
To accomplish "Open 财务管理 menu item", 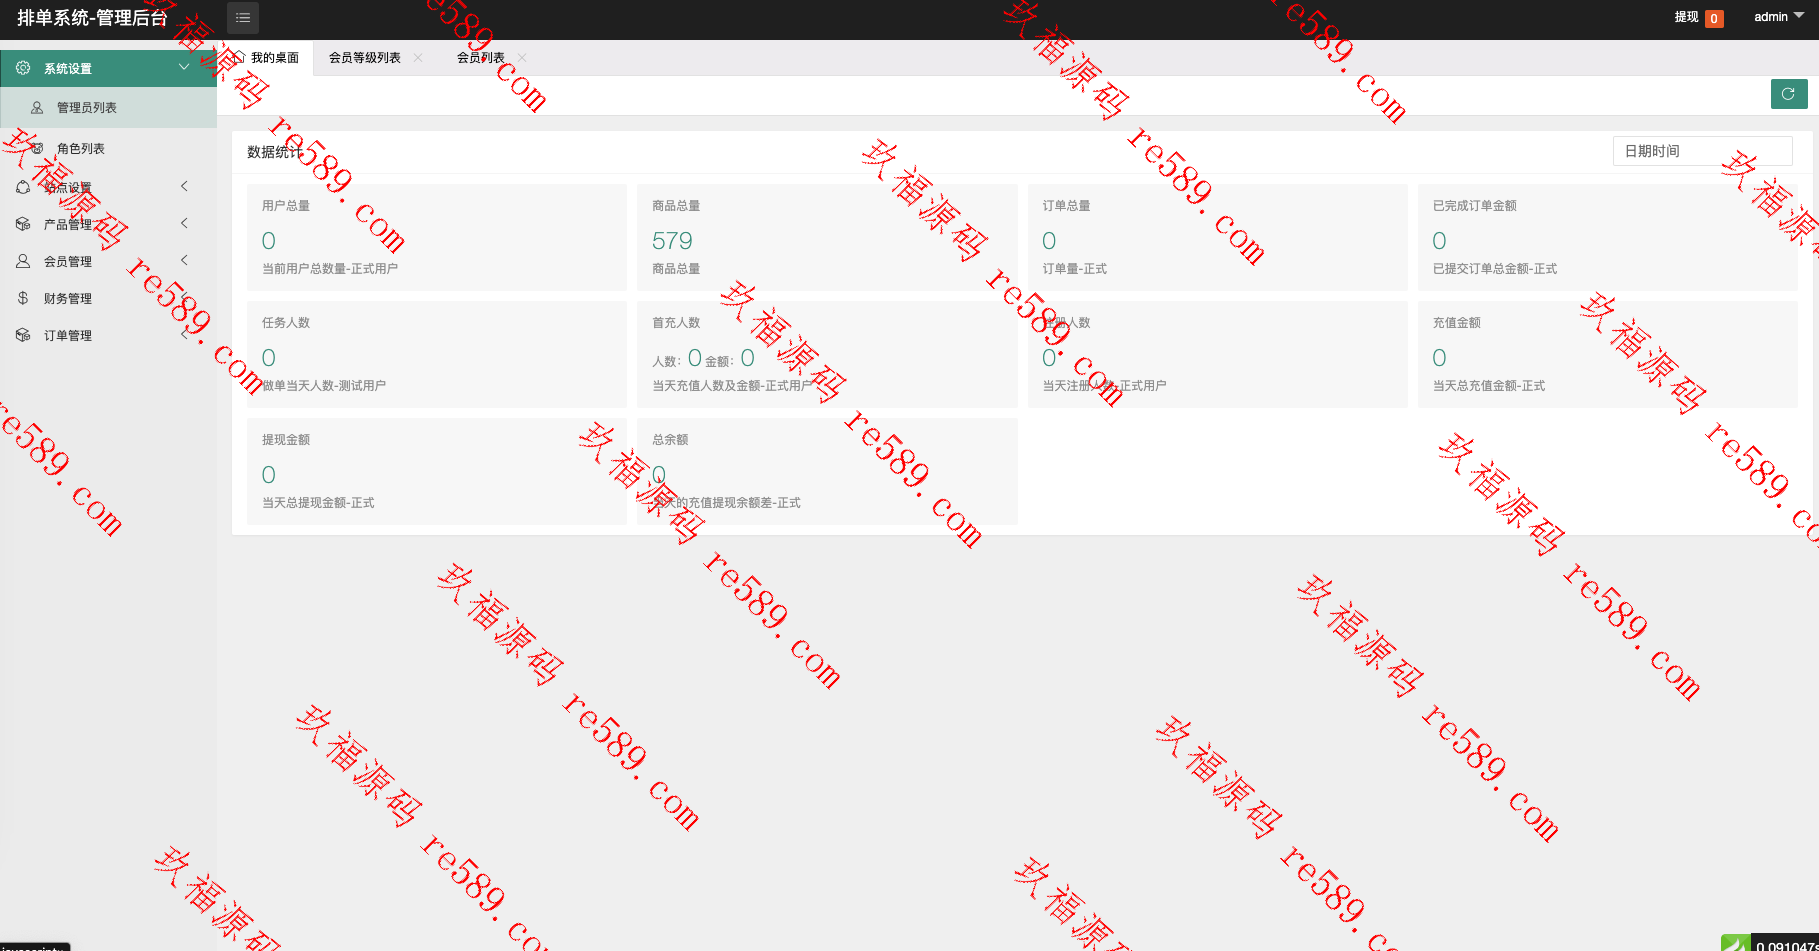I will point(108,298).
